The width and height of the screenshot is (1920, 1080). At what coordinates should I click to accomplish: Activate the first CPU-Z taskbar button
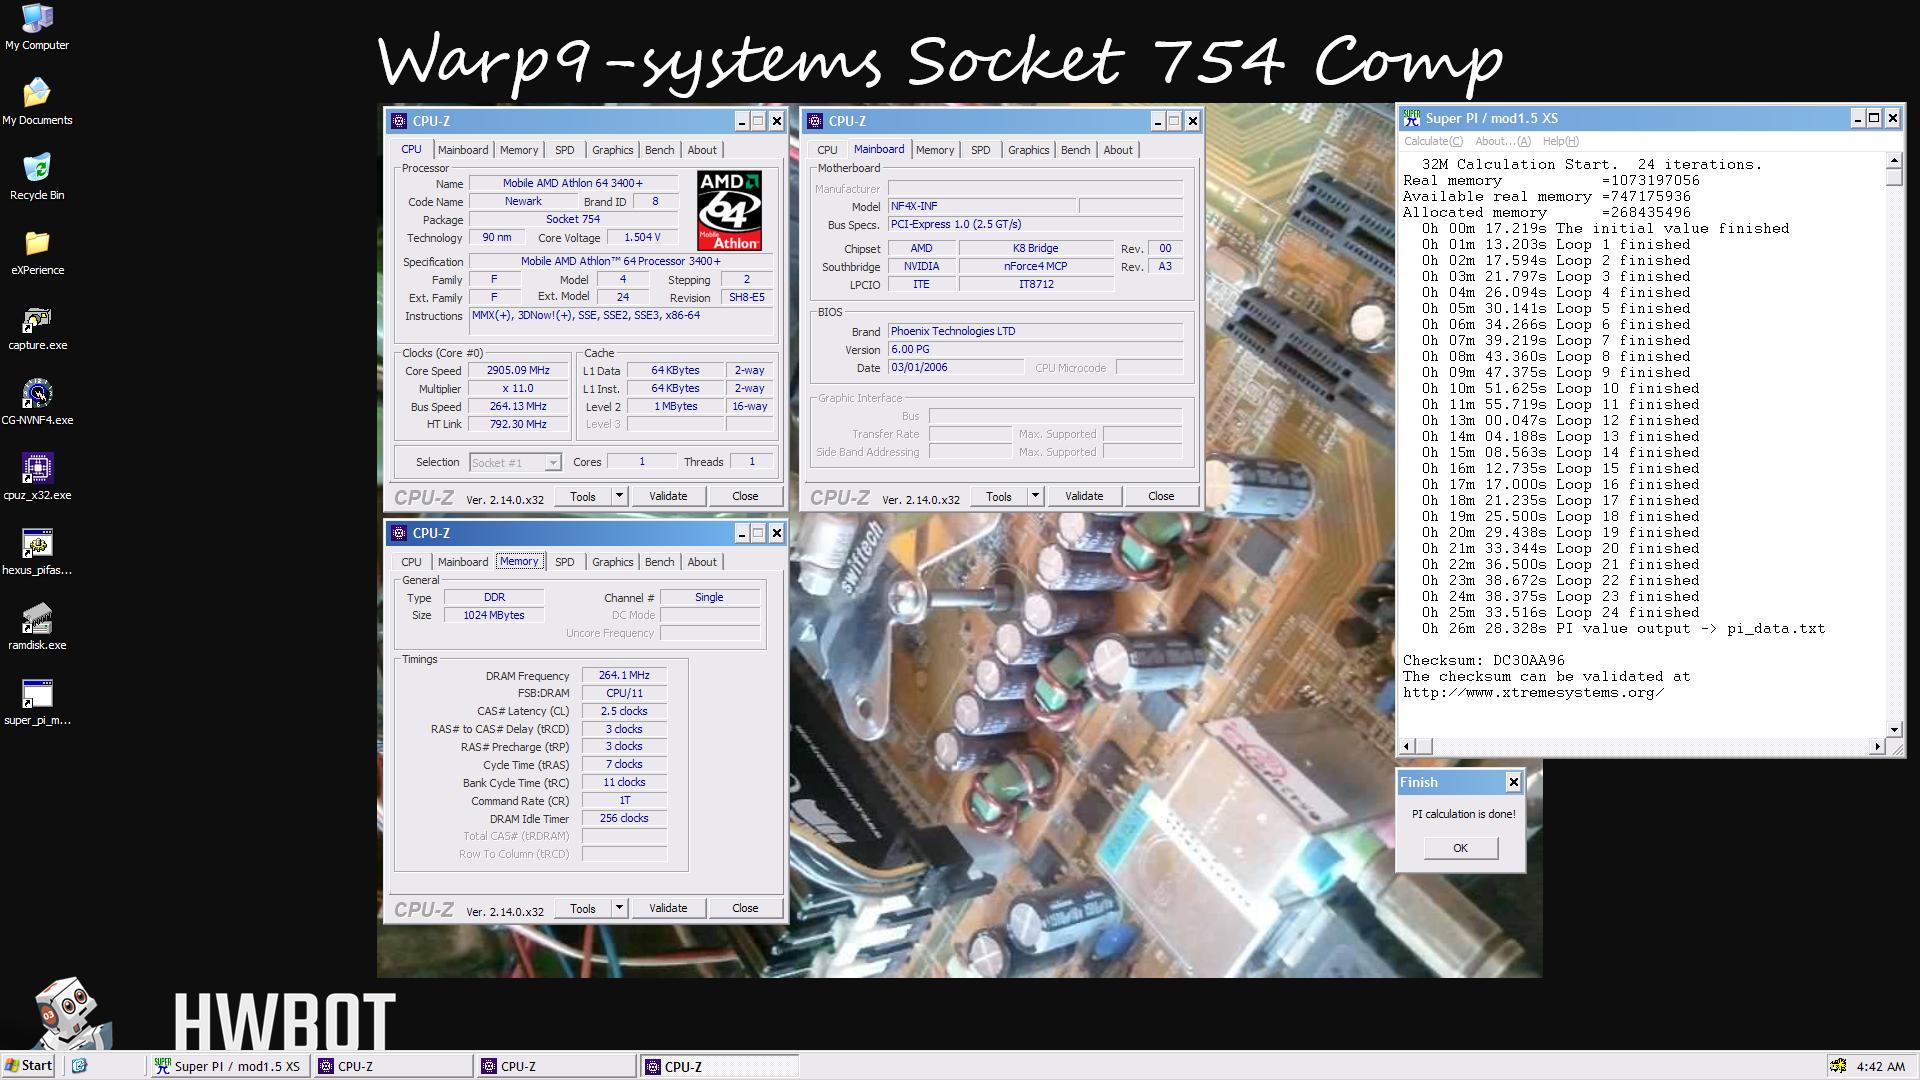[393, 1066]
